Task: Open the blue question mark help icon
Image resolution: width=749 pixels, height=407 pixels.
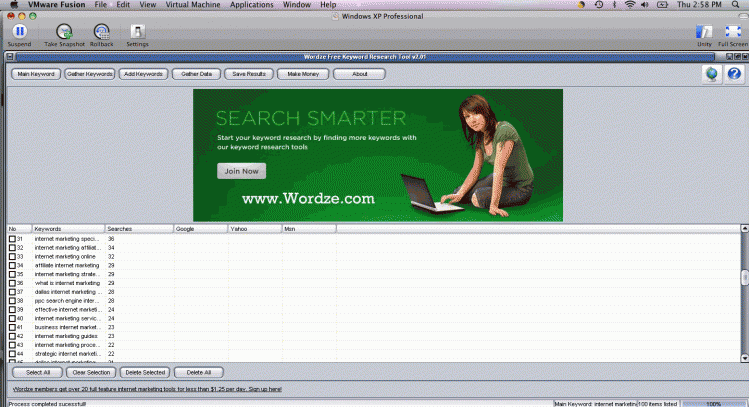Action: tap(734, 74)
